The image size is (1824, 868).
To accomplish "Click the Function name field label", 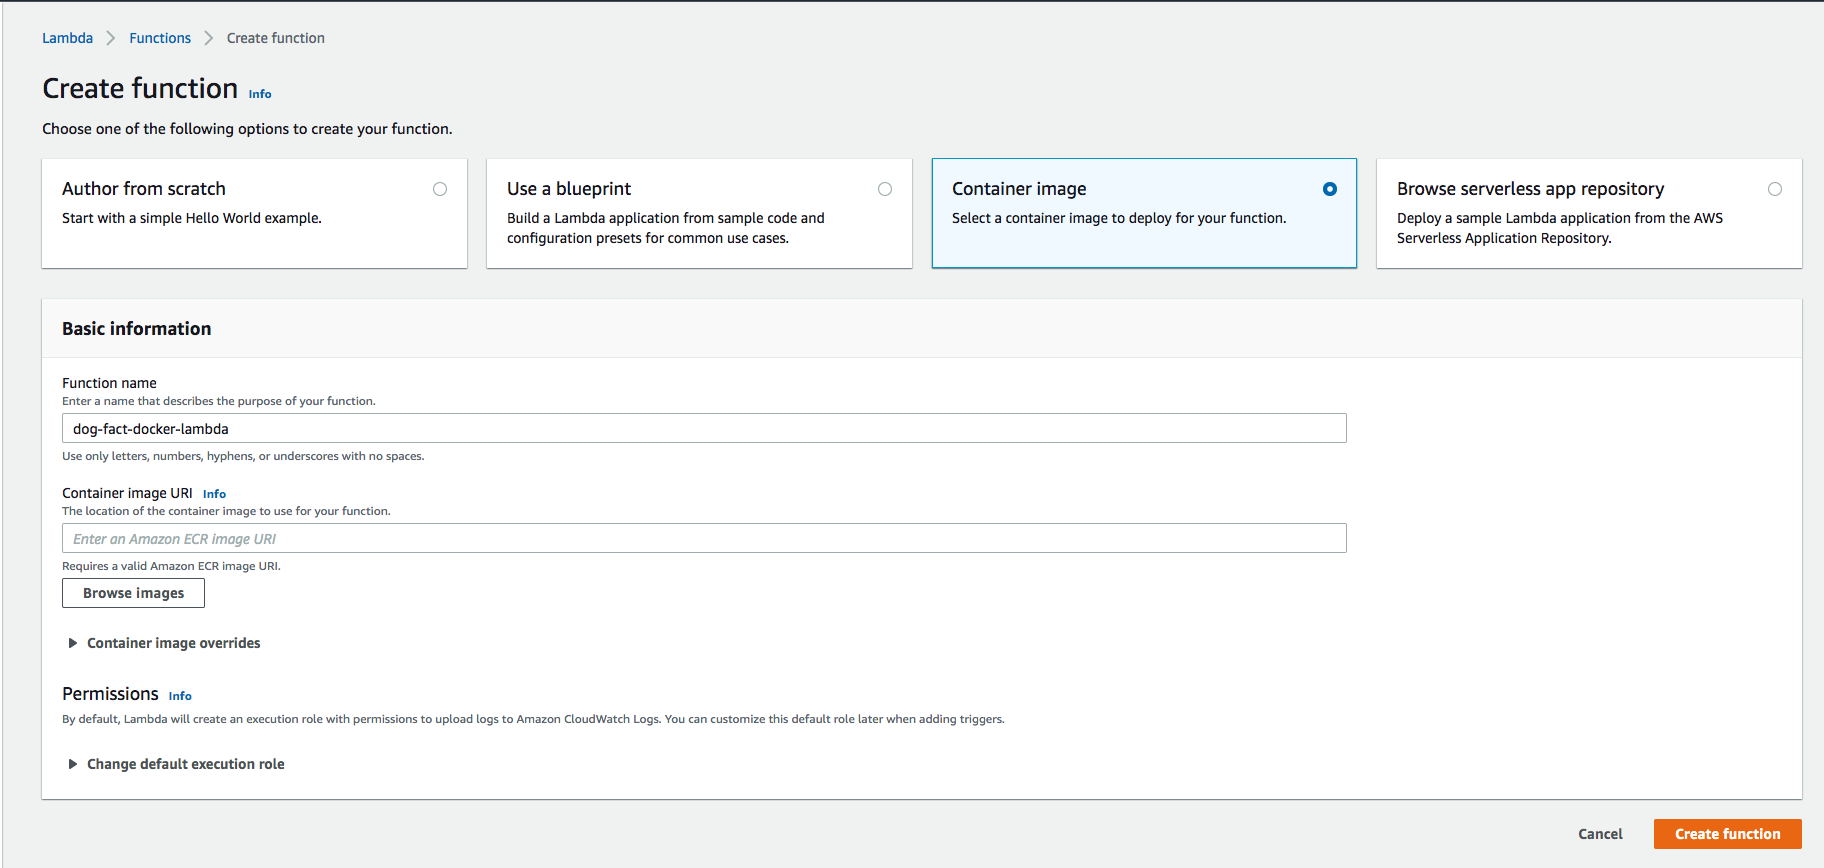I will coord(109,383).
